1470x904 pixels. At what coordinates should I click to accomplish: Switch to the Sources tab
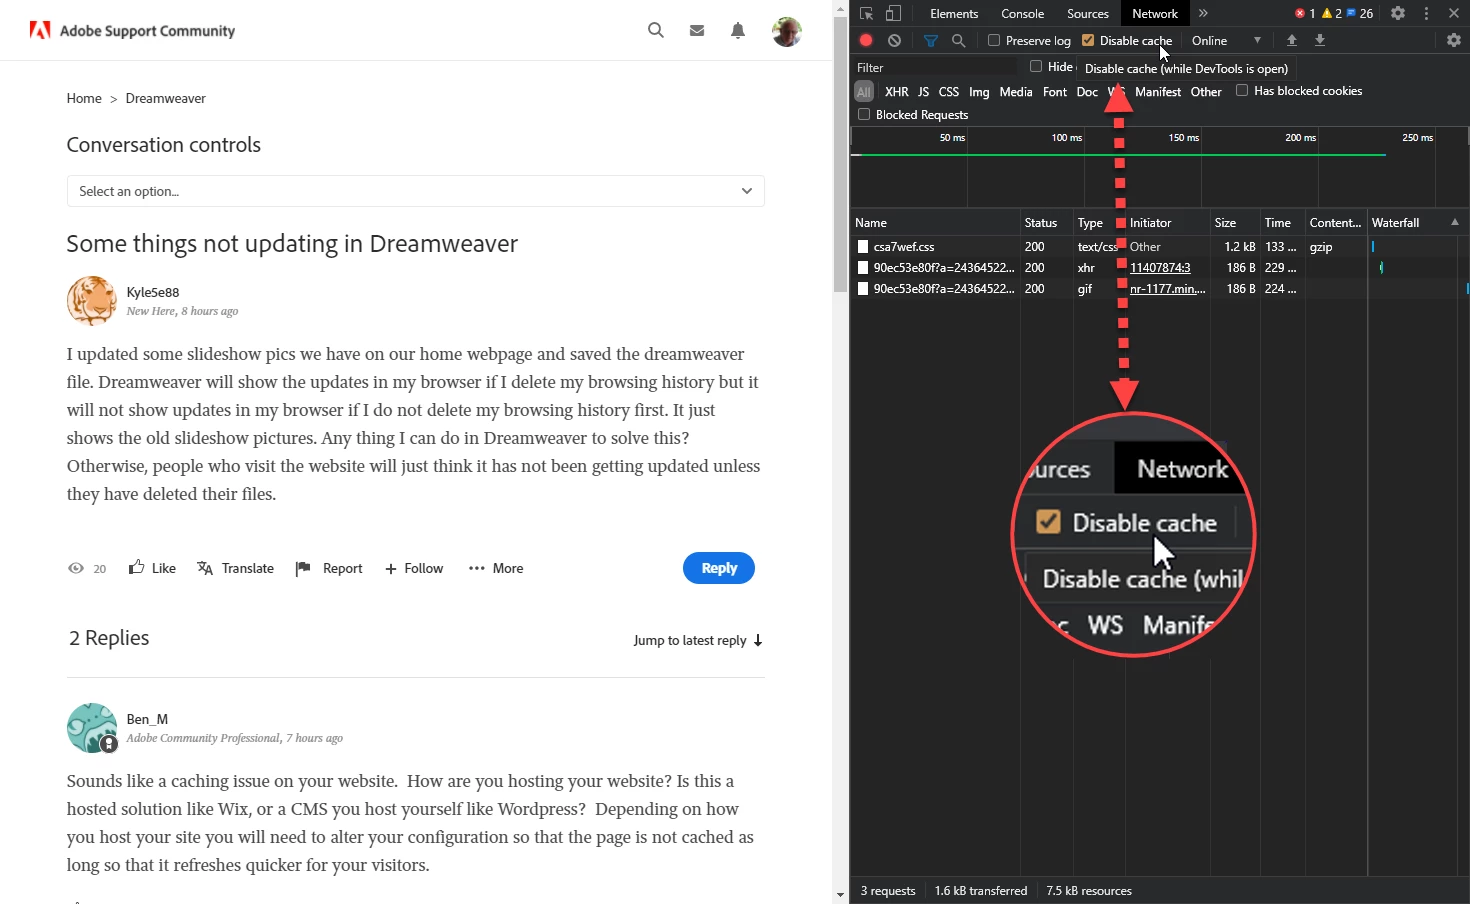coord(1088,13)
